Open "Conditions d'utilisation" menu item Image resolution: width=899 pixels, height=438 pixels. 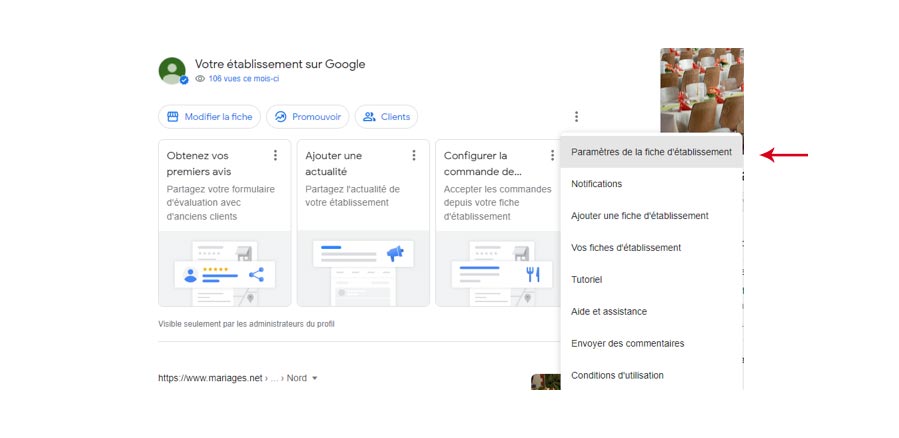click(x=651, y=376)
